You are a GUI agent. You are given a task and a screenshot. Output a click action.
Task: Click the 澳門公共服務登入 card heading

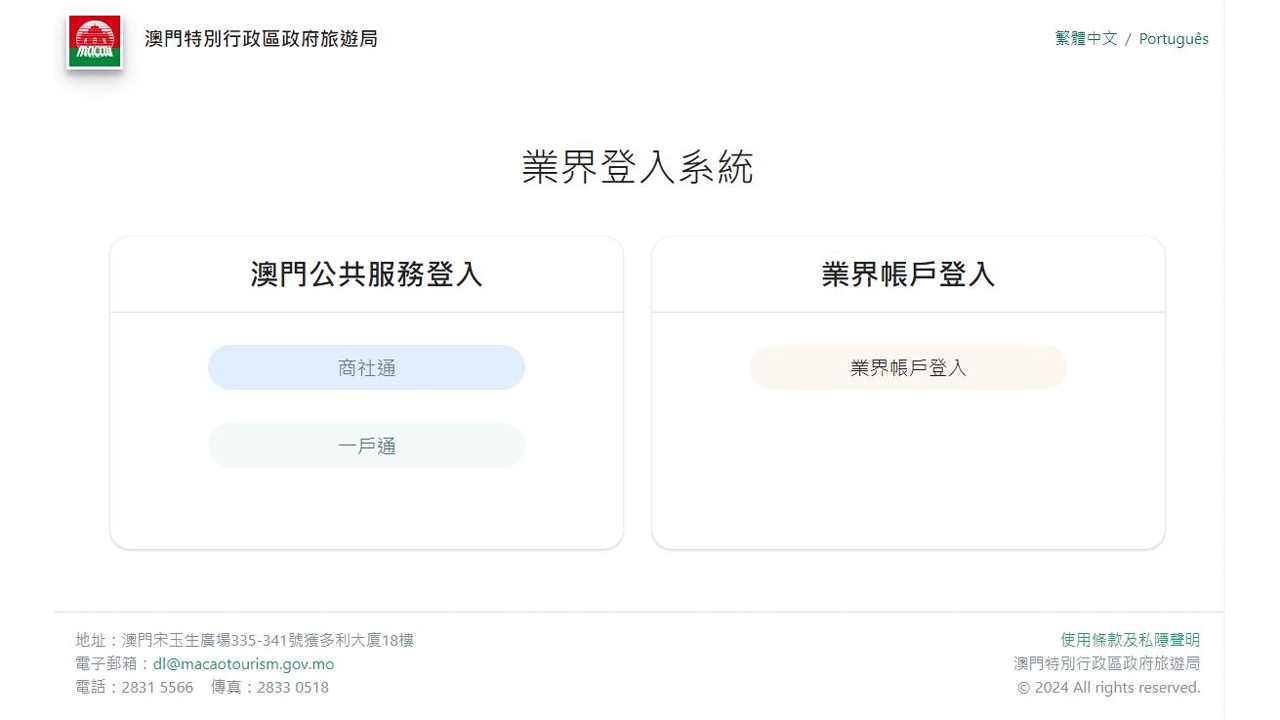point(366,274)
